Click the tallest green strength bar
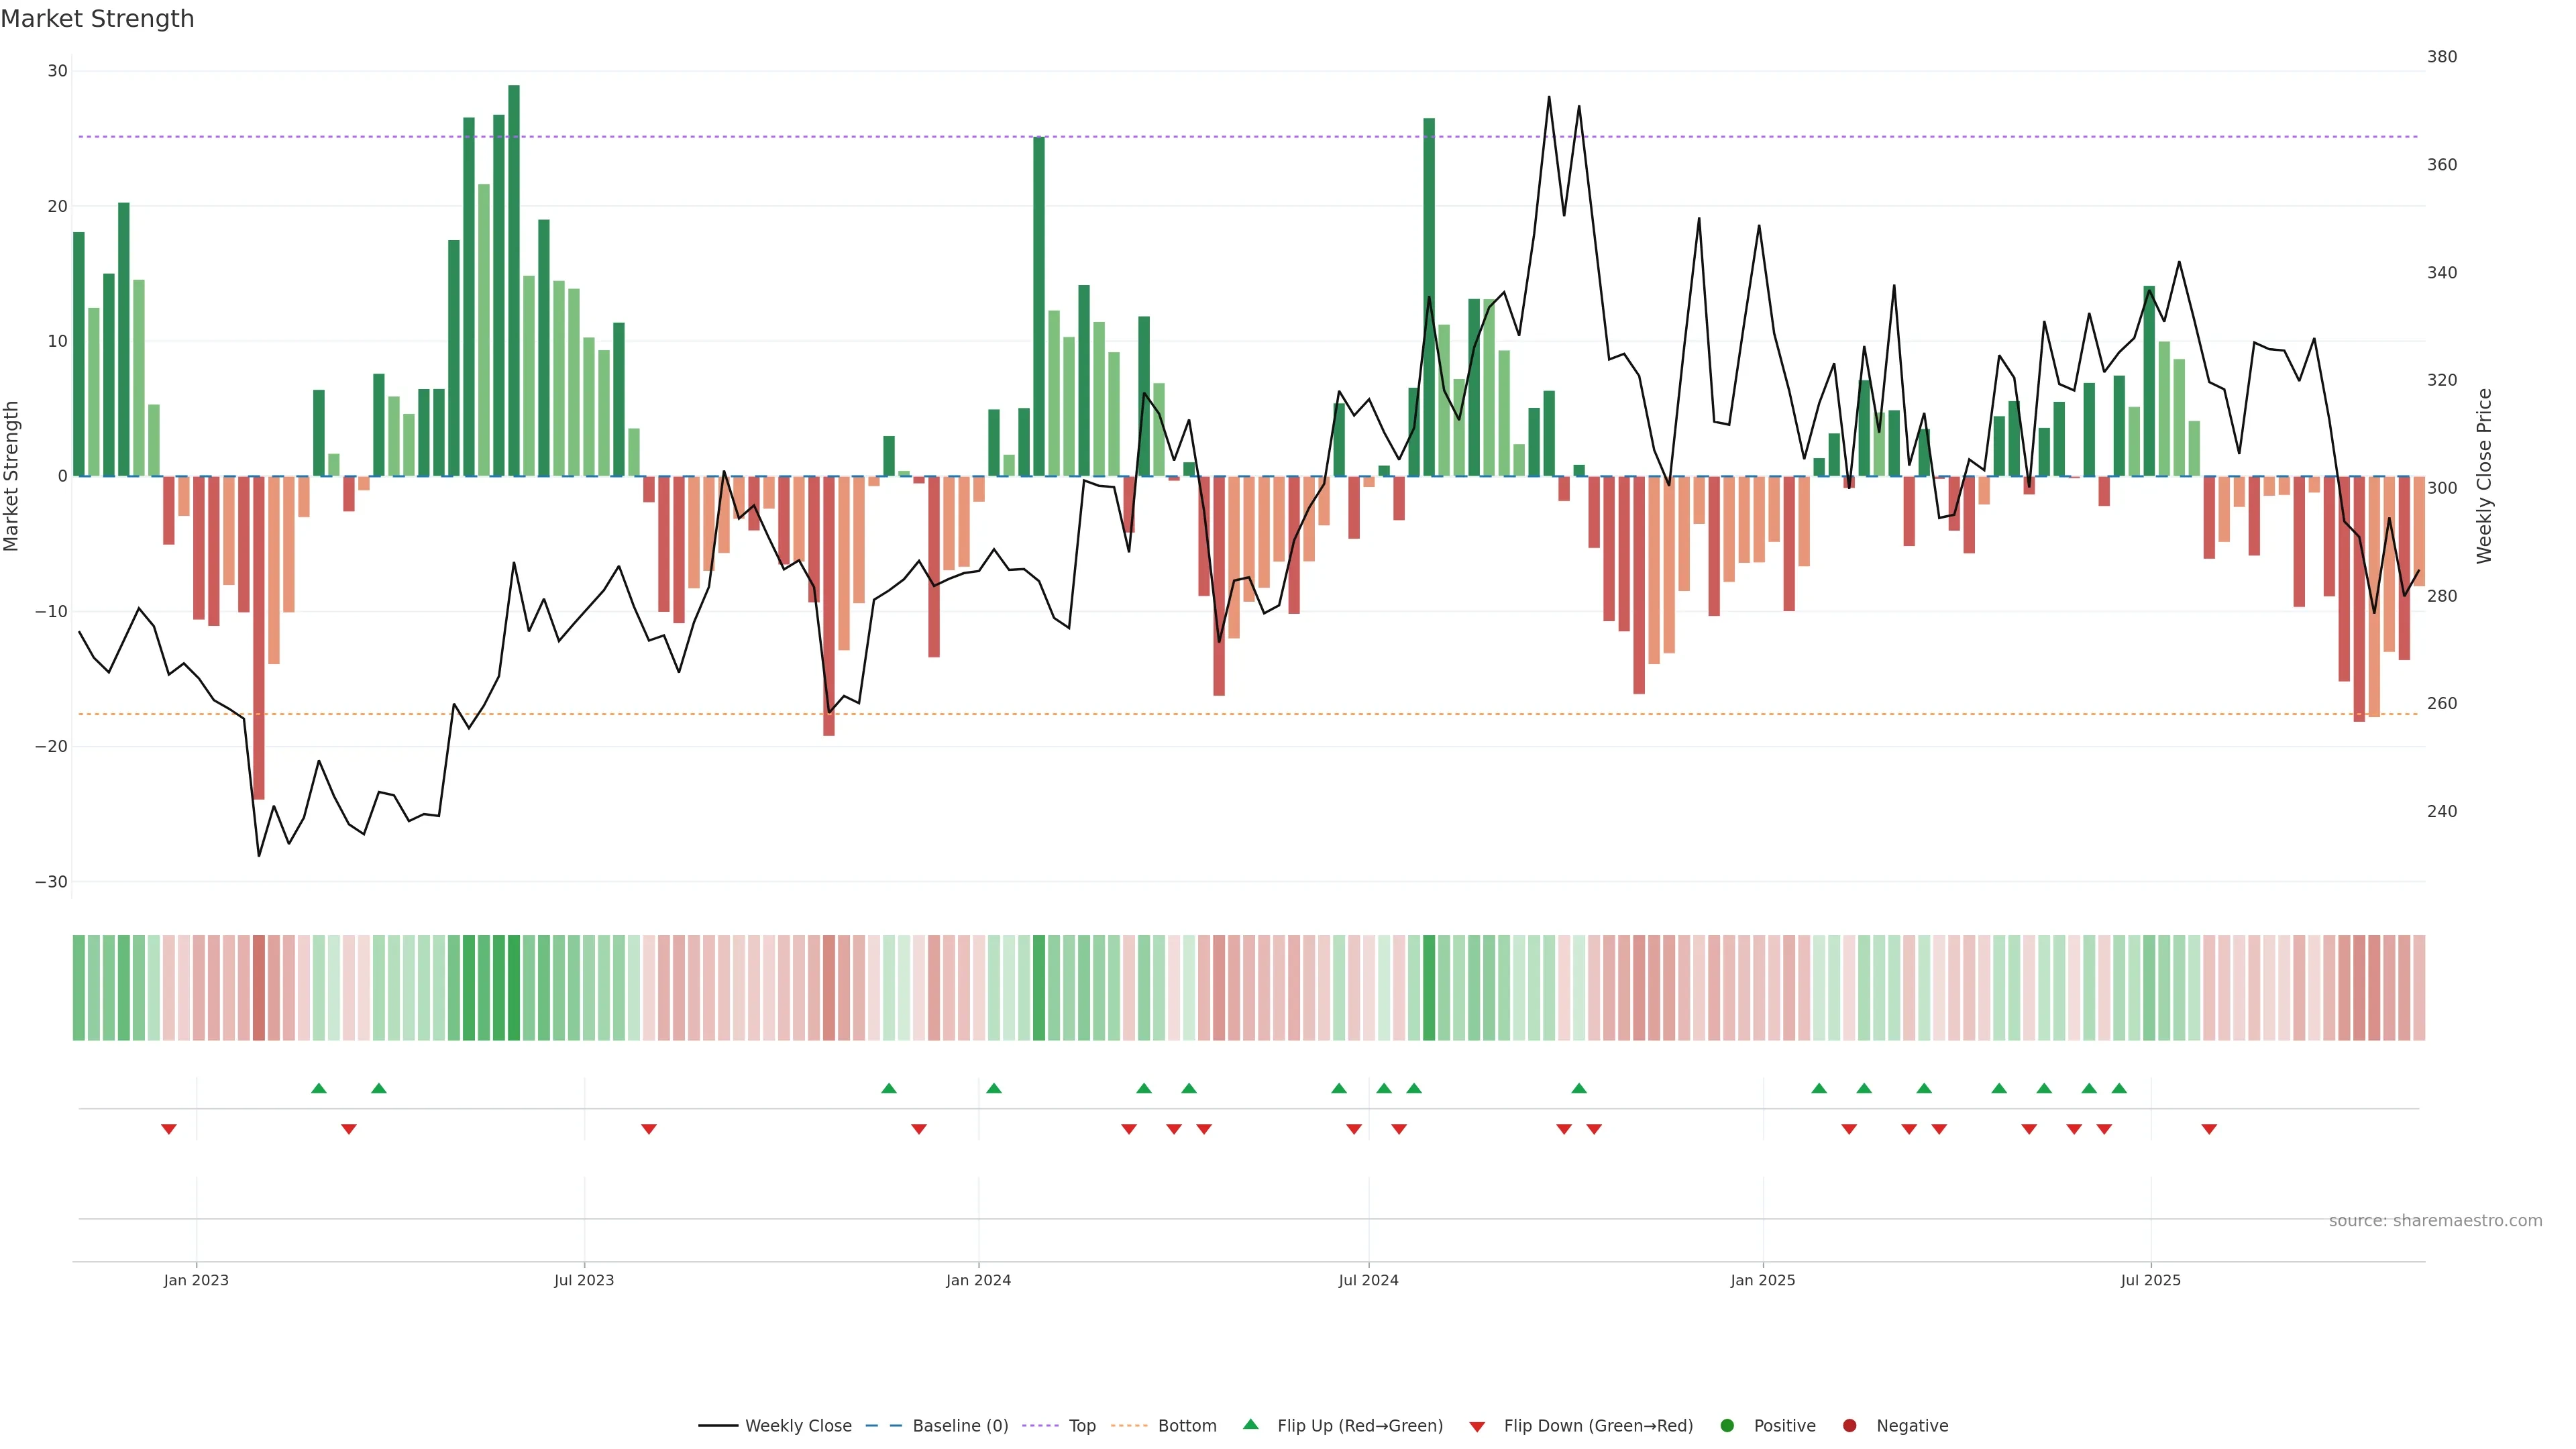Image resolution: width=2576 pixels, height=1449 pixels. 514,280
